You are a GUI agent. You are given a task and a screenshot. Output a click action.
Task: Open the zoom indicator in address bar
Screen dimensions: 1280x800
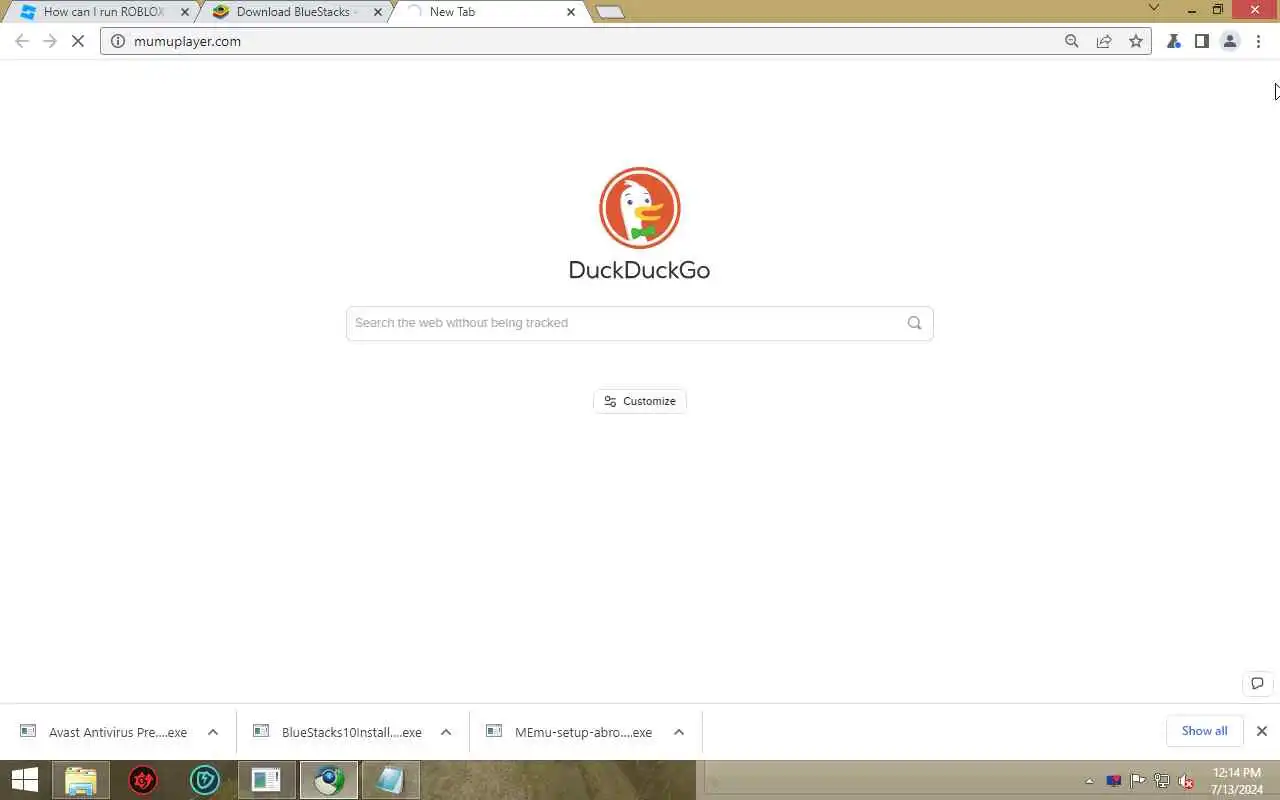(x=1072, y=41)
